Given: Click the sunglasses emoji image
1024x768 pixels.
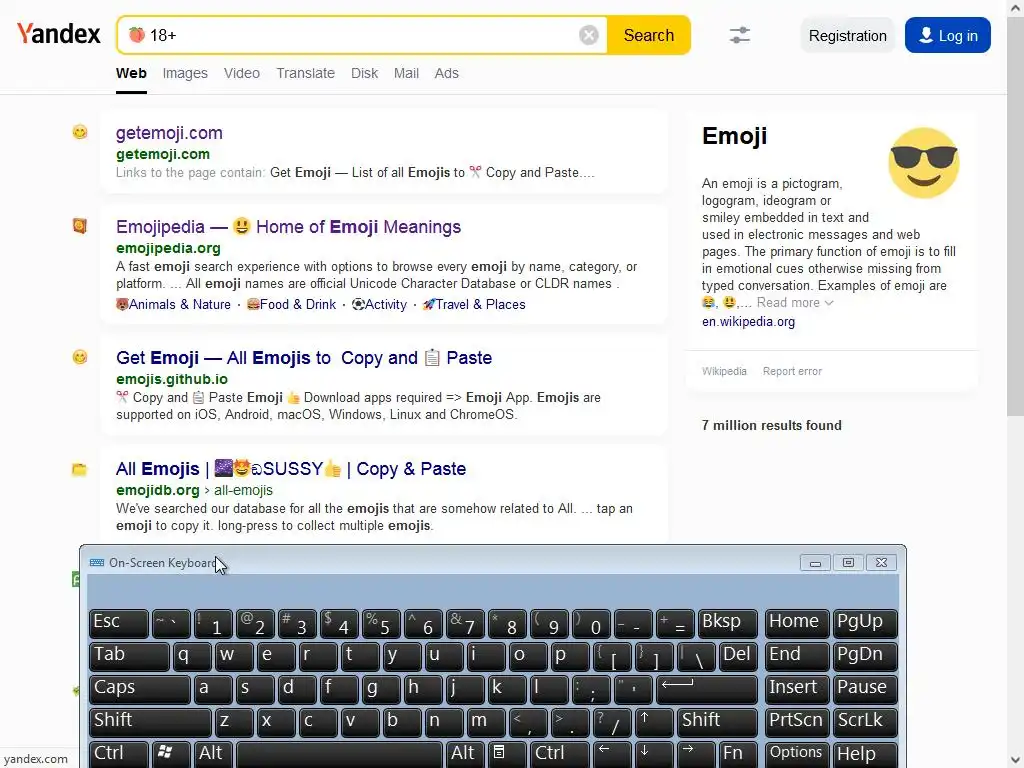Looking at the screenshot, I should (x=923, y=163).
